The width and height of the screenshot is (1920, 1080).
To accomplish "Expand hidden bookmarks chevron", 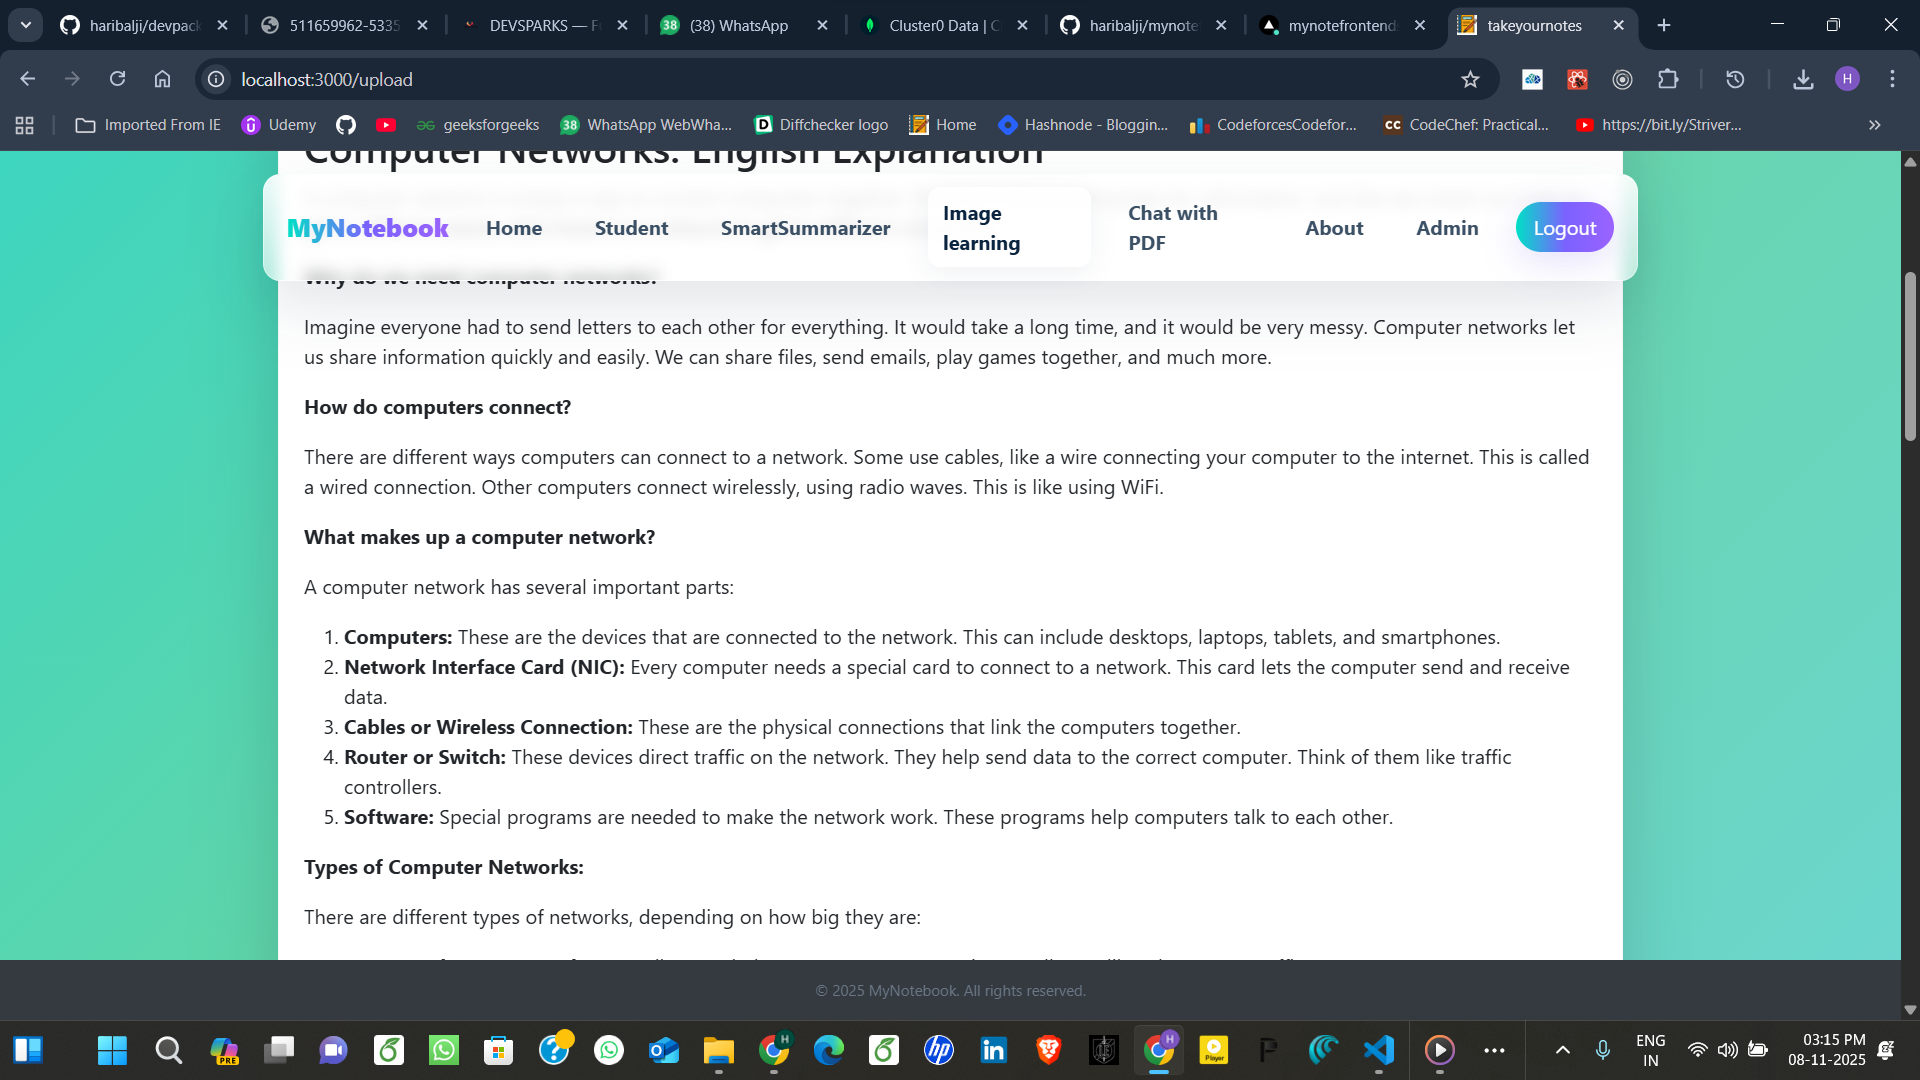I will tap(1874, 125).
